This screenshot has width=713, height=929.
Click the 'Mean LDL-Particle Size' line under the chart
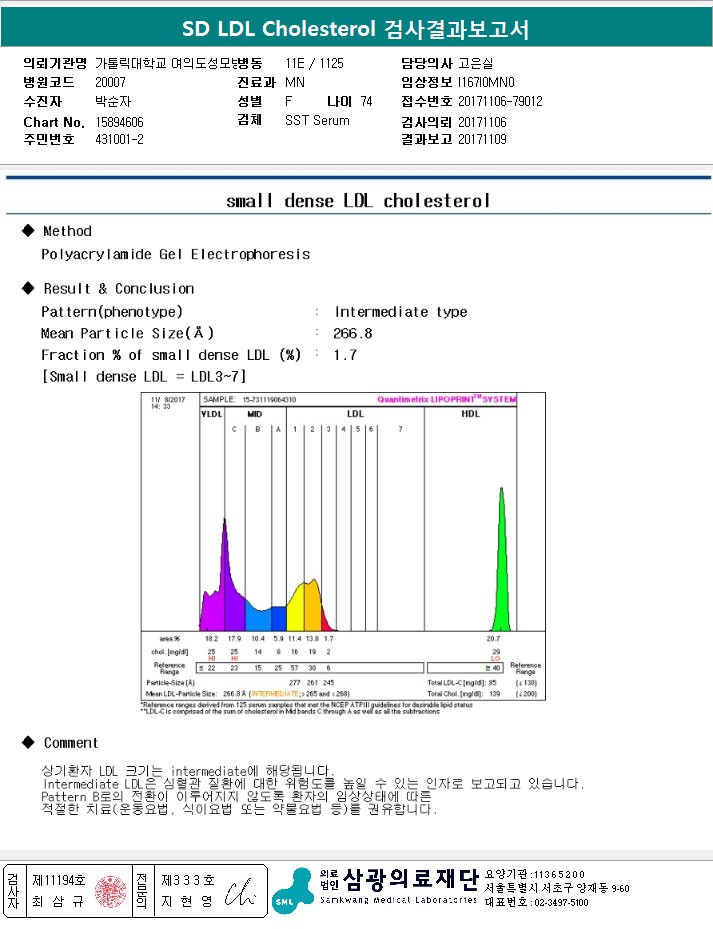(248, 693)
